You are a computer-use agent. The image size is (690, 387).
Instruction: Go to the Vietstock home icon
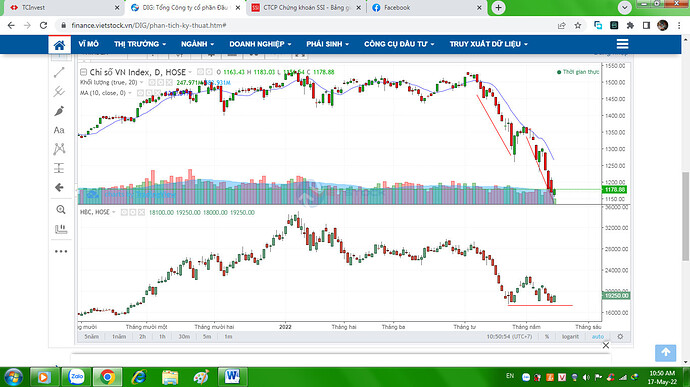[x=59, y=44]
